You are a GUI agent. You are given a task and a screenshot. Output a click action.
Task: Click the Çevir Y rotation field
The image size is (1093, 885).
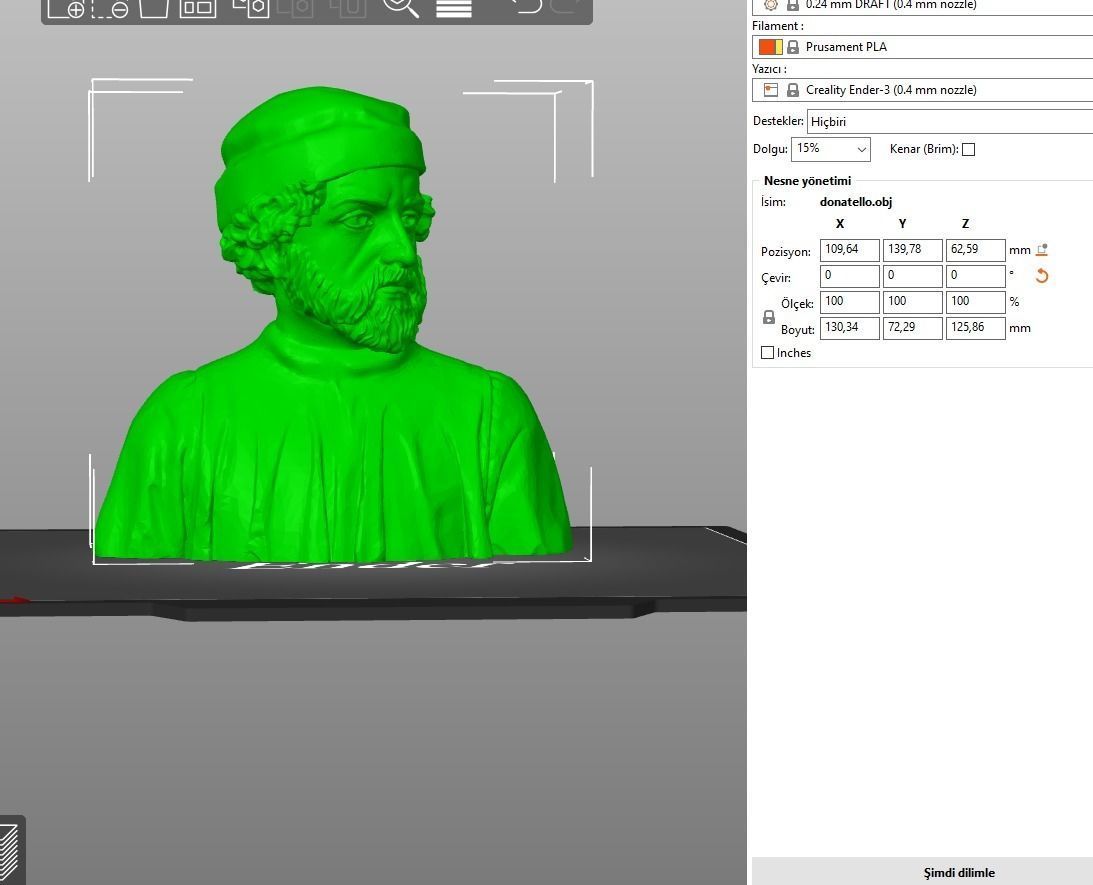coord(912,276)
